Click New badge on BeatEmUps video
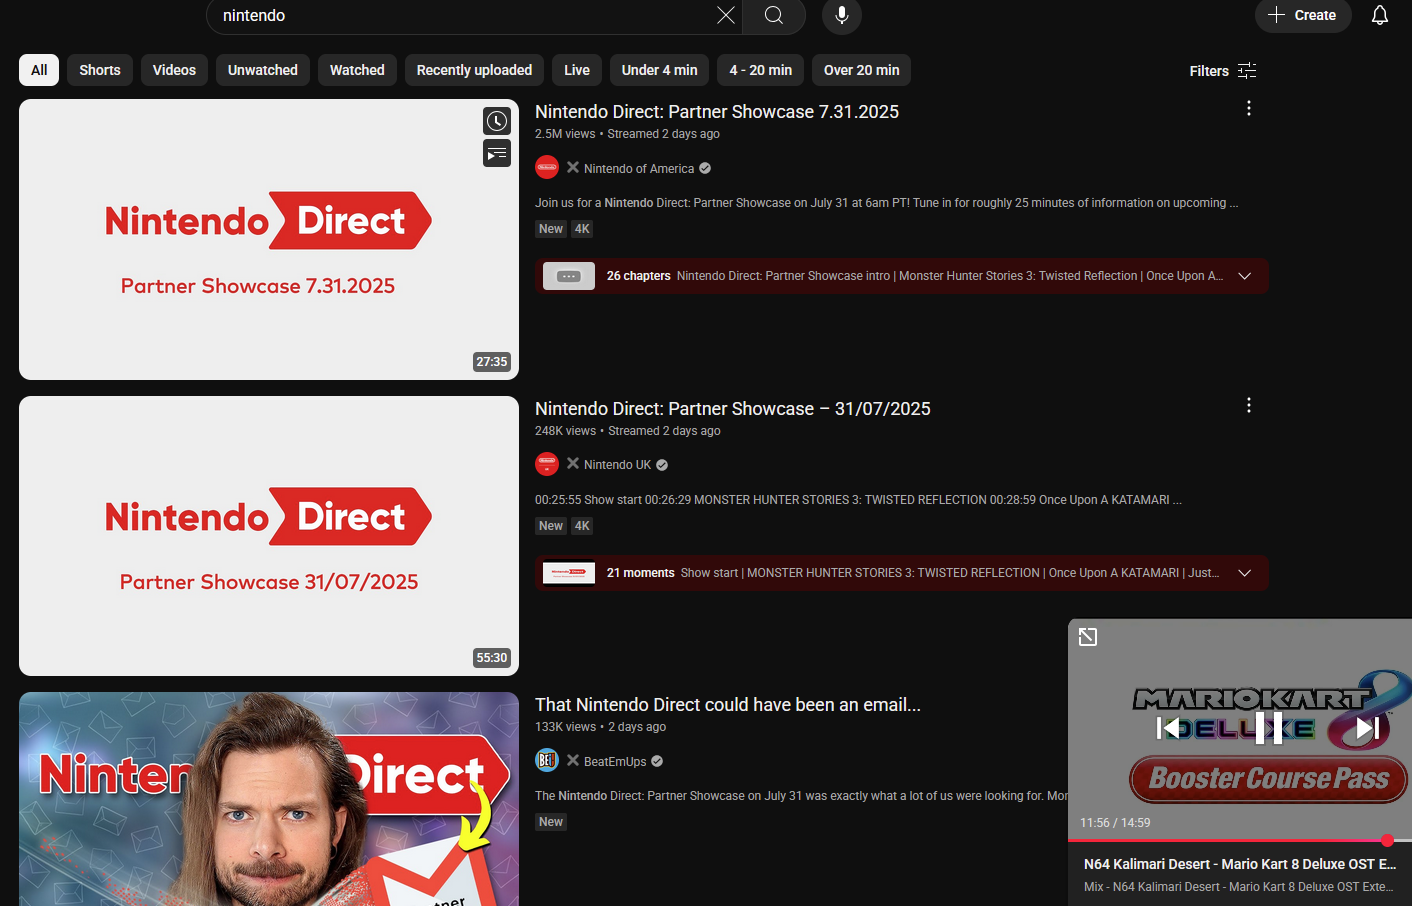1412x906 pixels. 551,822
